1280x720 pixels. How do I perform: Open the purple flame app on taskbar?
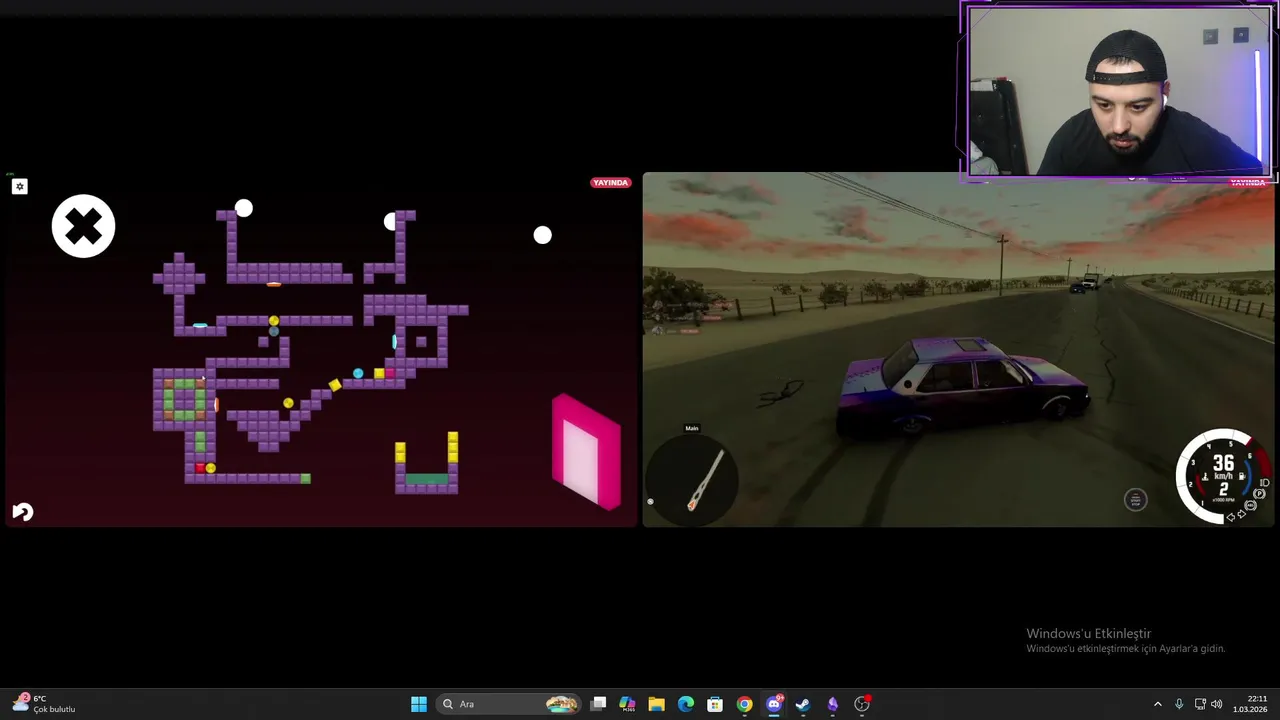point(832,704)
